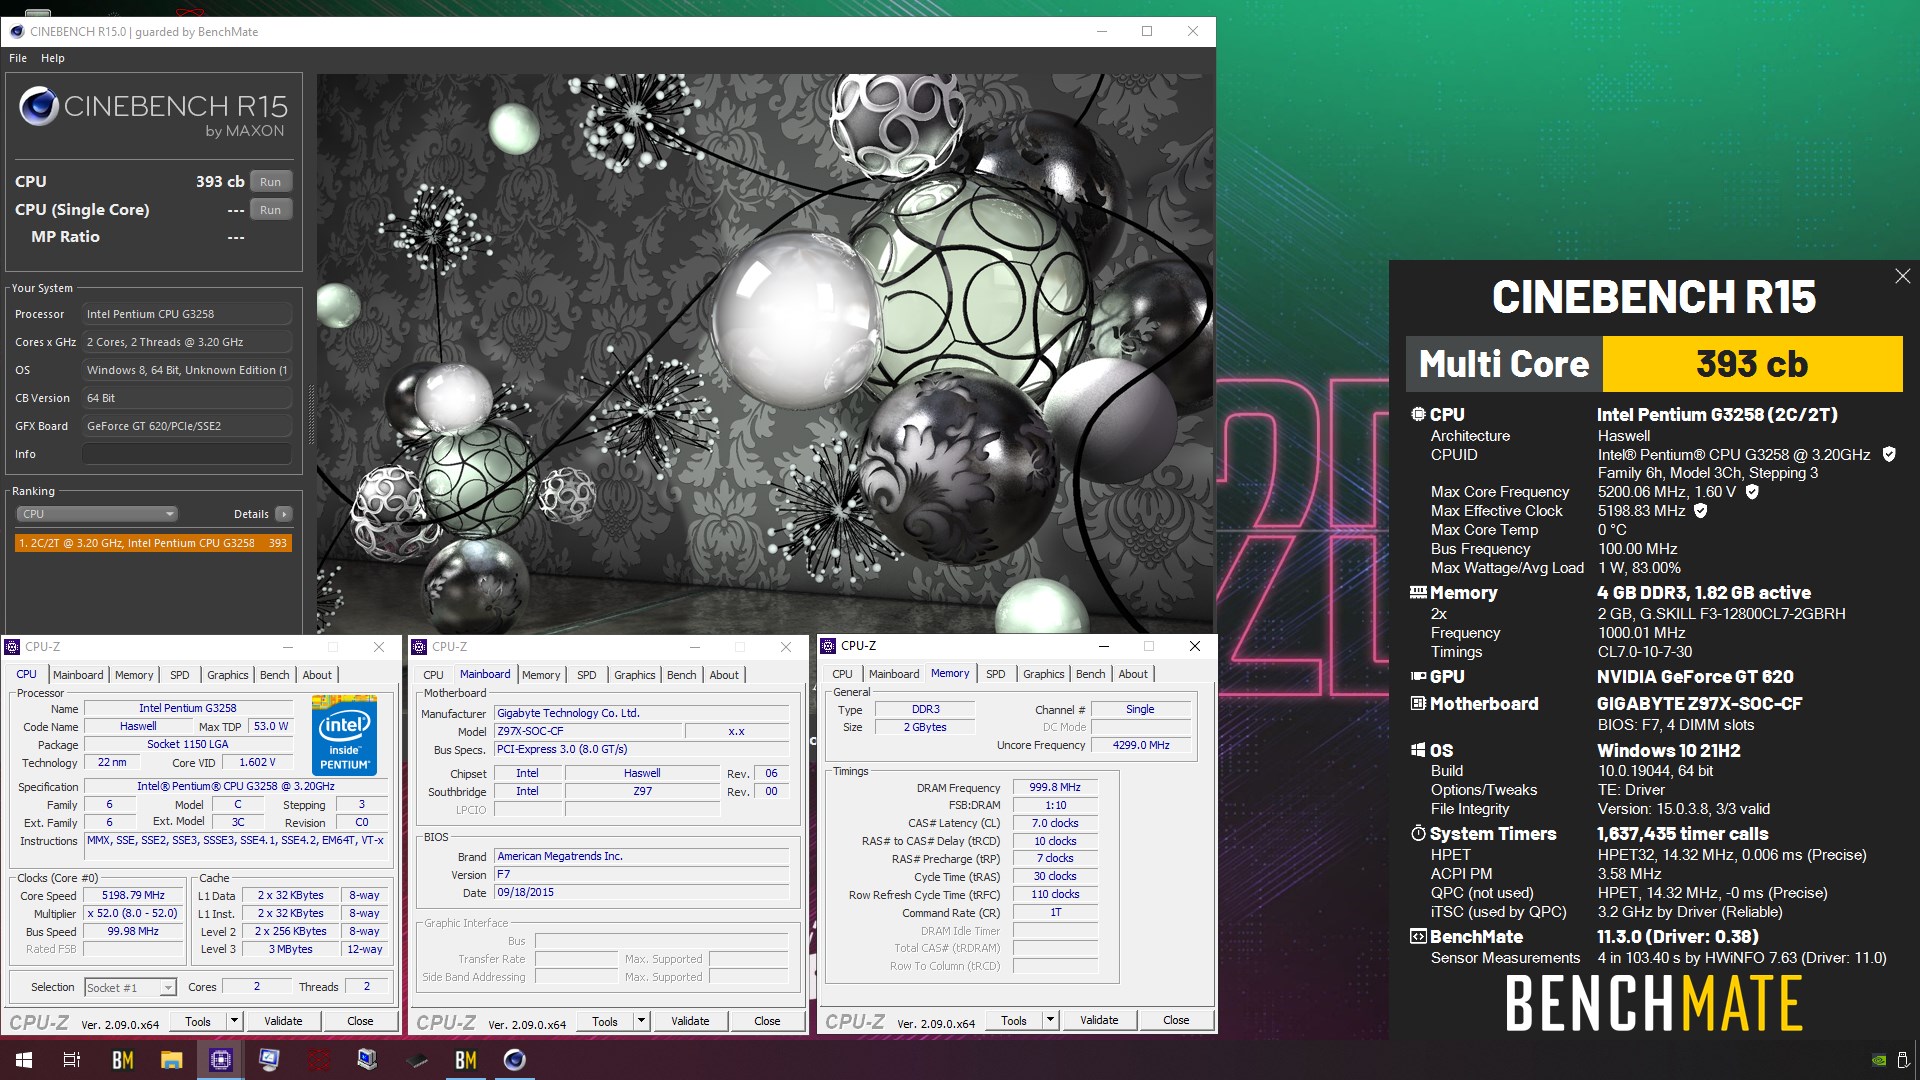Click the Tools button in the first CPU-Z window
The image size is (1920, 1080).
[198, 1021]
